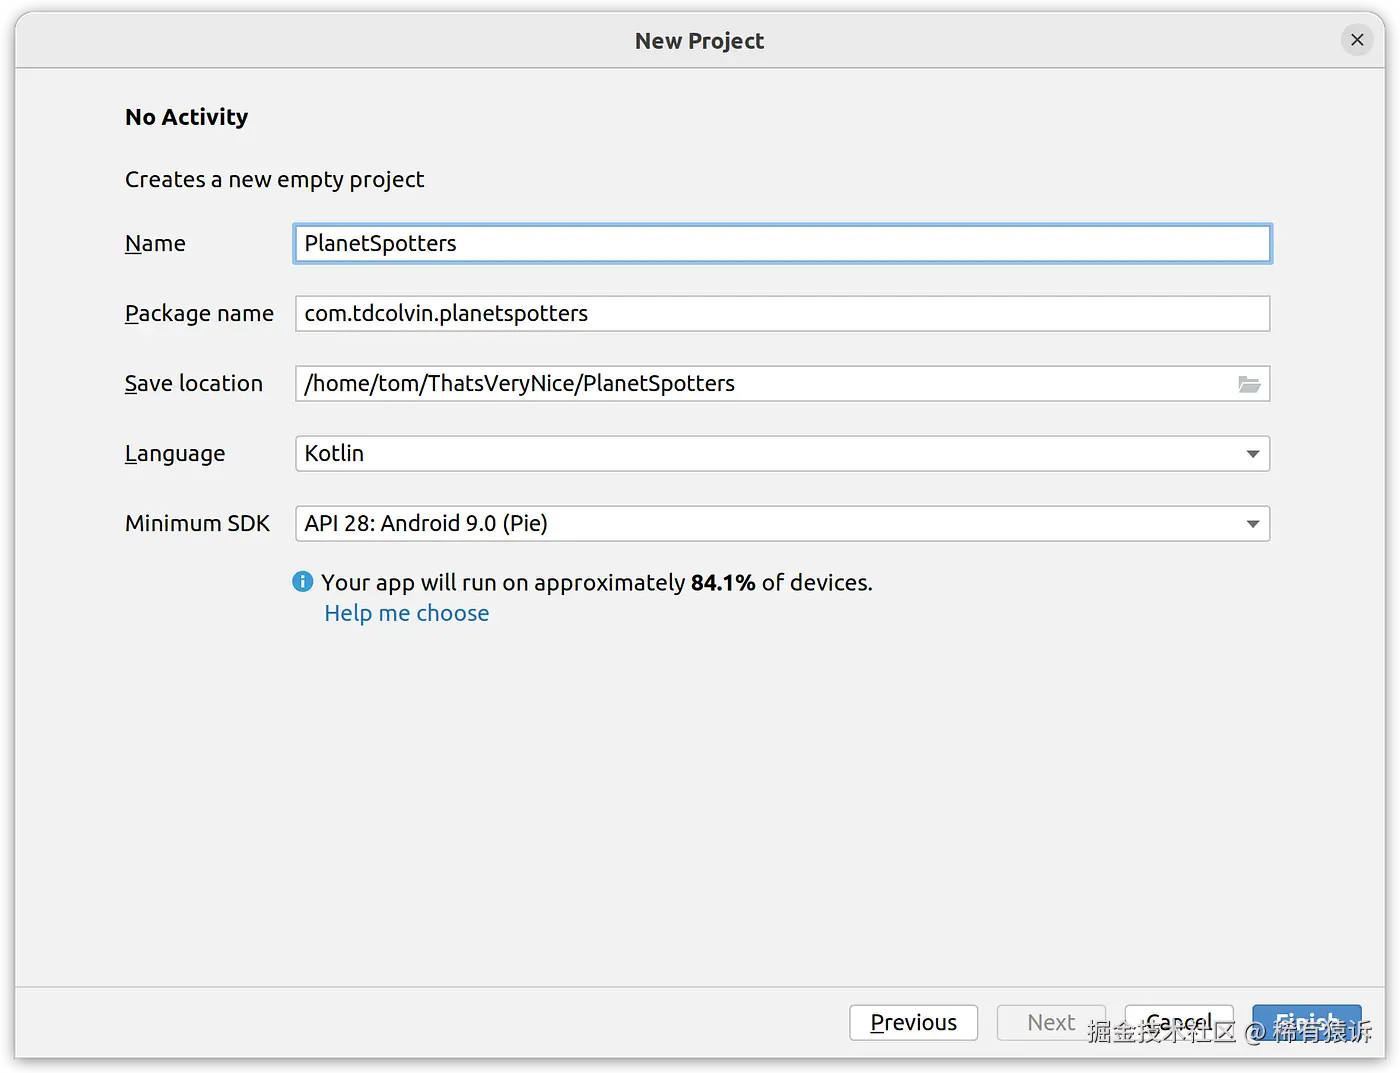This screenshot has width=1400, height=1073.
Task: Click the Save location path field
Action: pos(700,383)
